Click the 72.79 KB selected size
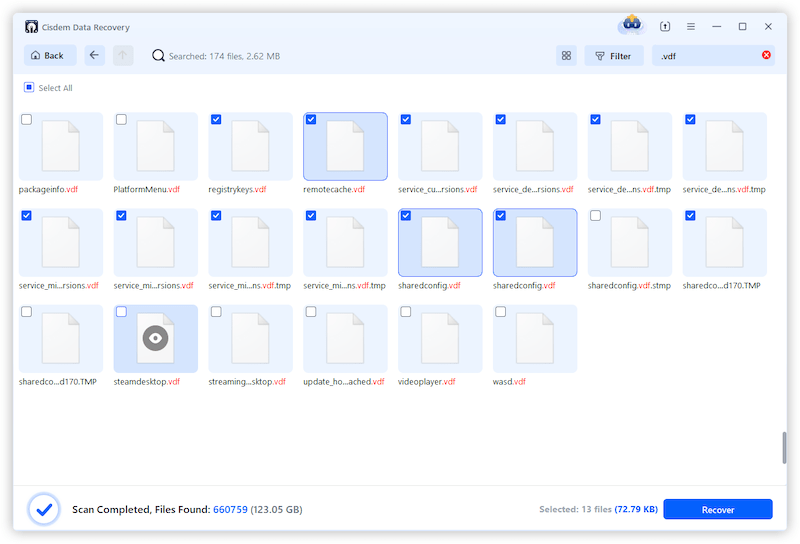The width and height of the screenshot is (800, 544). click(x=636, y=509)
